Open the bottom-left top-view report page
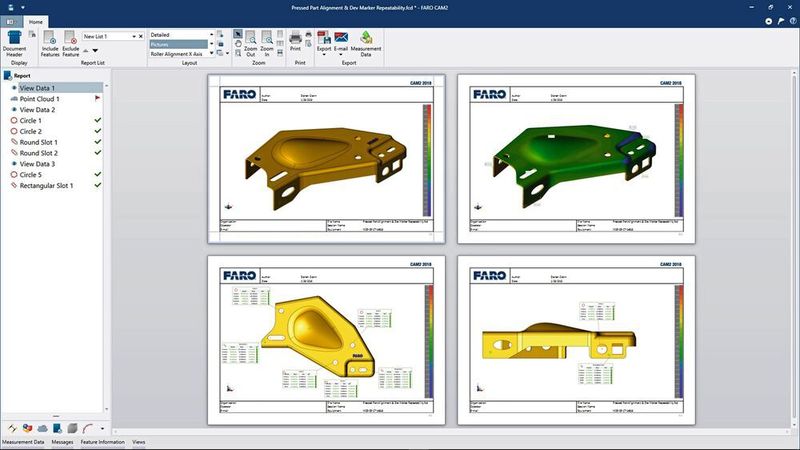The height and width of the screenshot is (450, 800). pos(327,340)
